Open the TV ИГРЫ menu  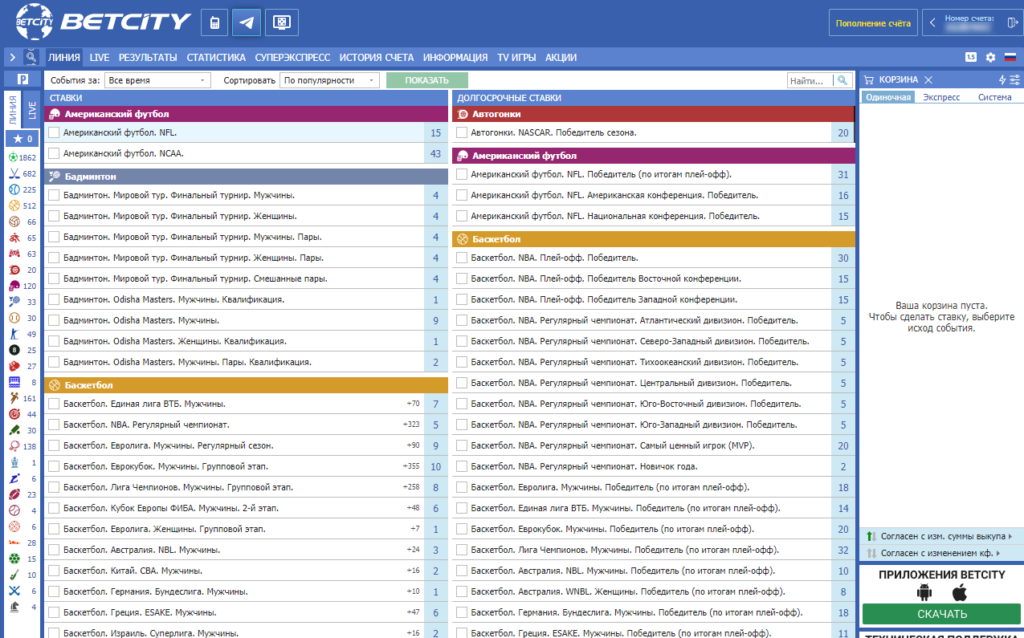517,57
